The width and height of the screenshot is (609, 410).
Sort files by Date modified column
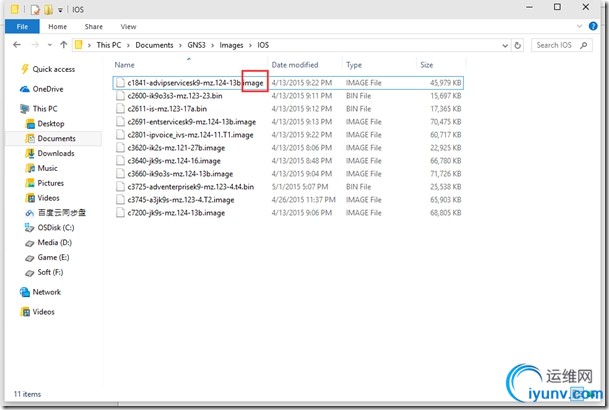click(295, 65)
